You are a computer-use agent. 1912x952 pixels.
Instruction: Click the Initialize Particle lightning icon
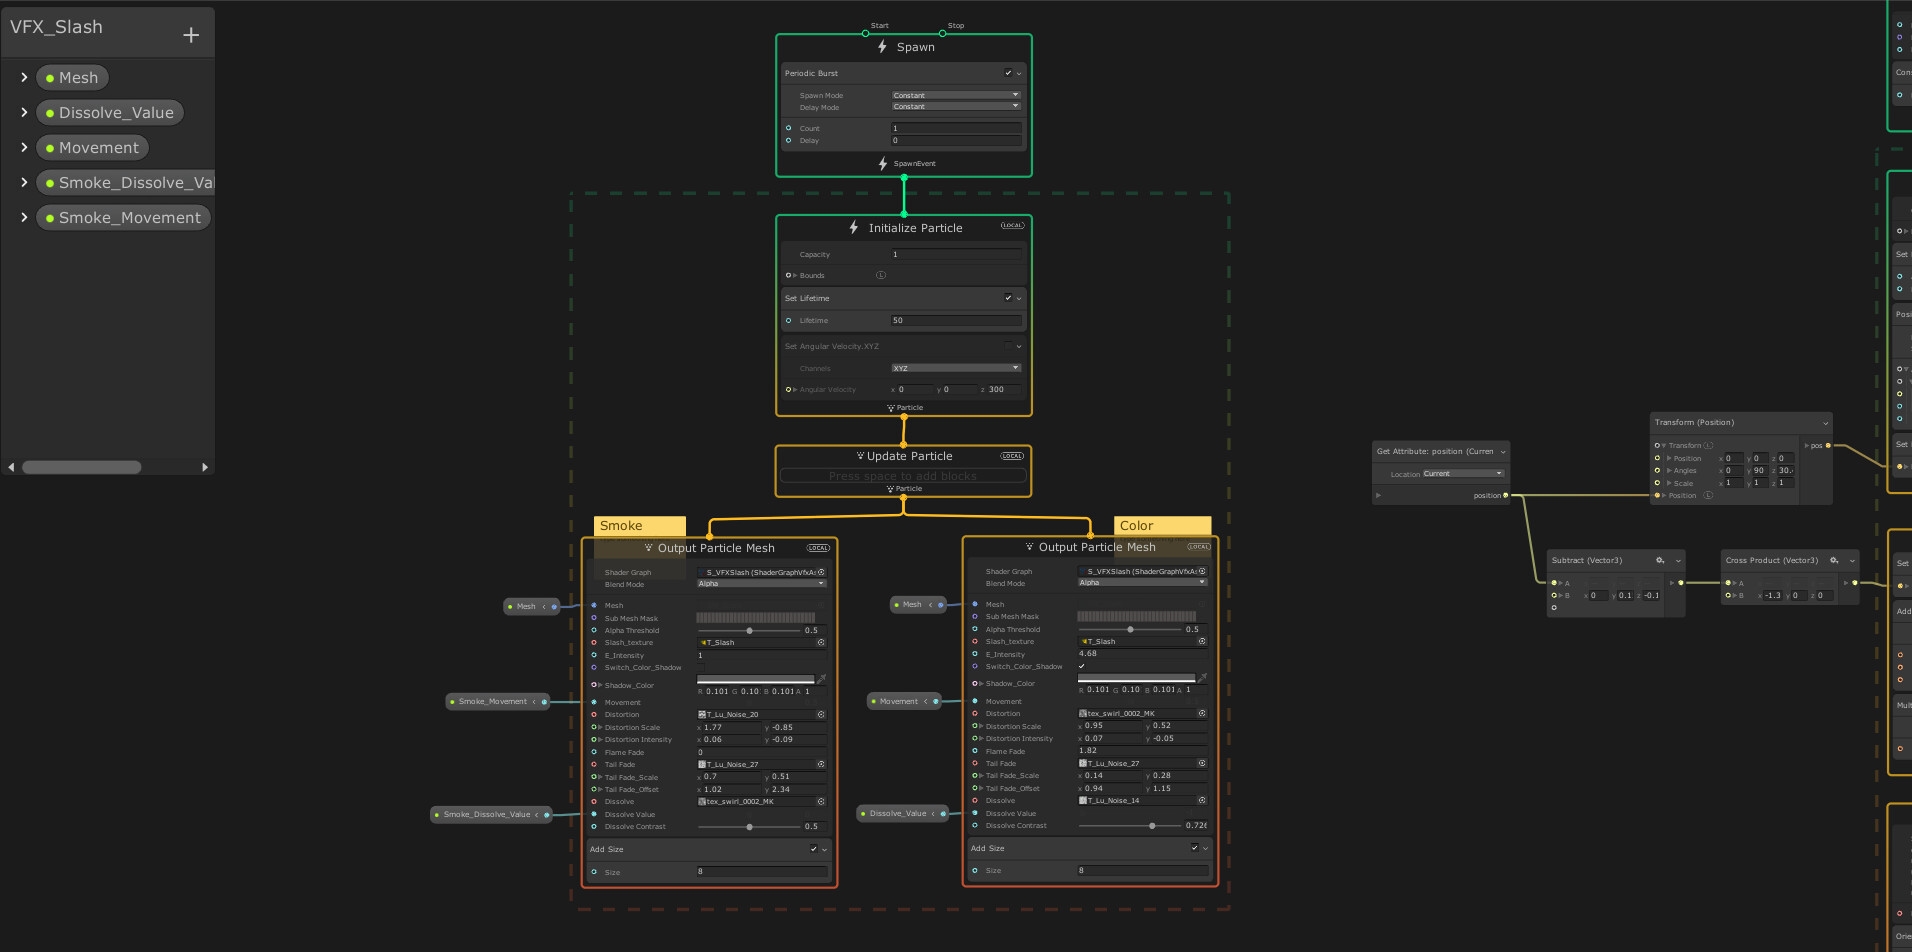853,228
